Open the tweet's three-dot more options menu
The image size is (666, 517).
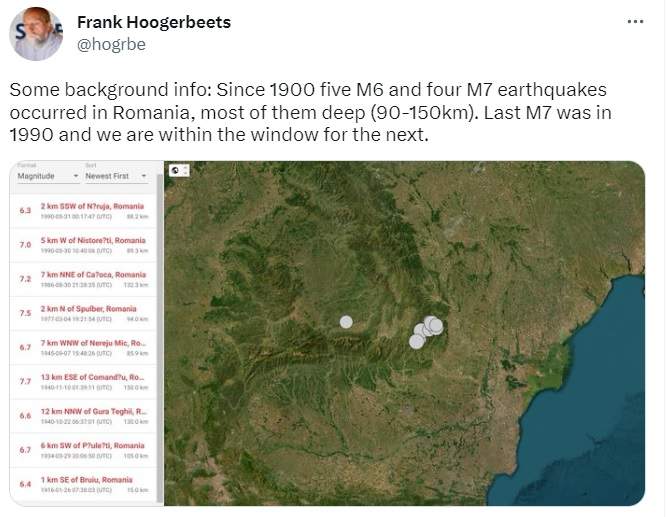coord(635,21)
